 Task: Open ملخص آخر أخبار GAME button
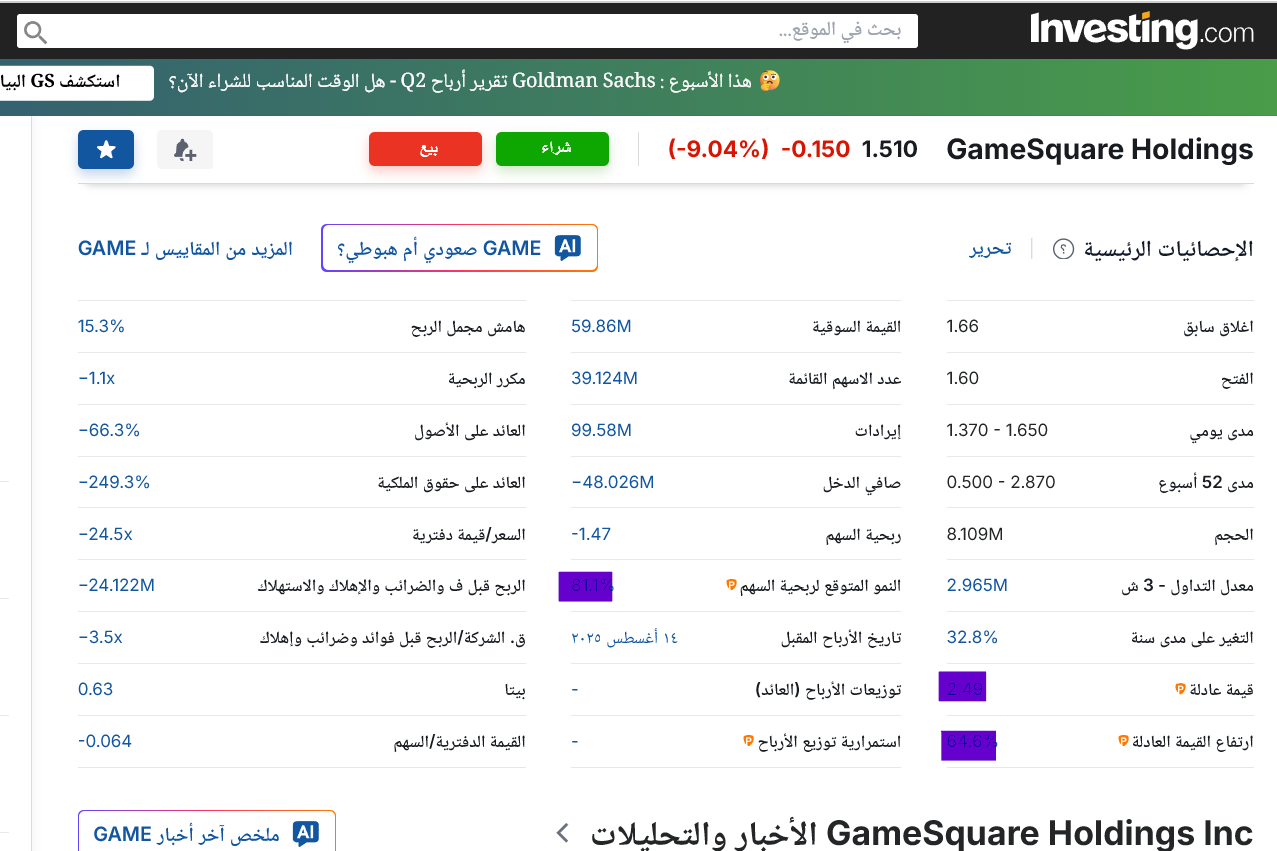pos(207,832)
